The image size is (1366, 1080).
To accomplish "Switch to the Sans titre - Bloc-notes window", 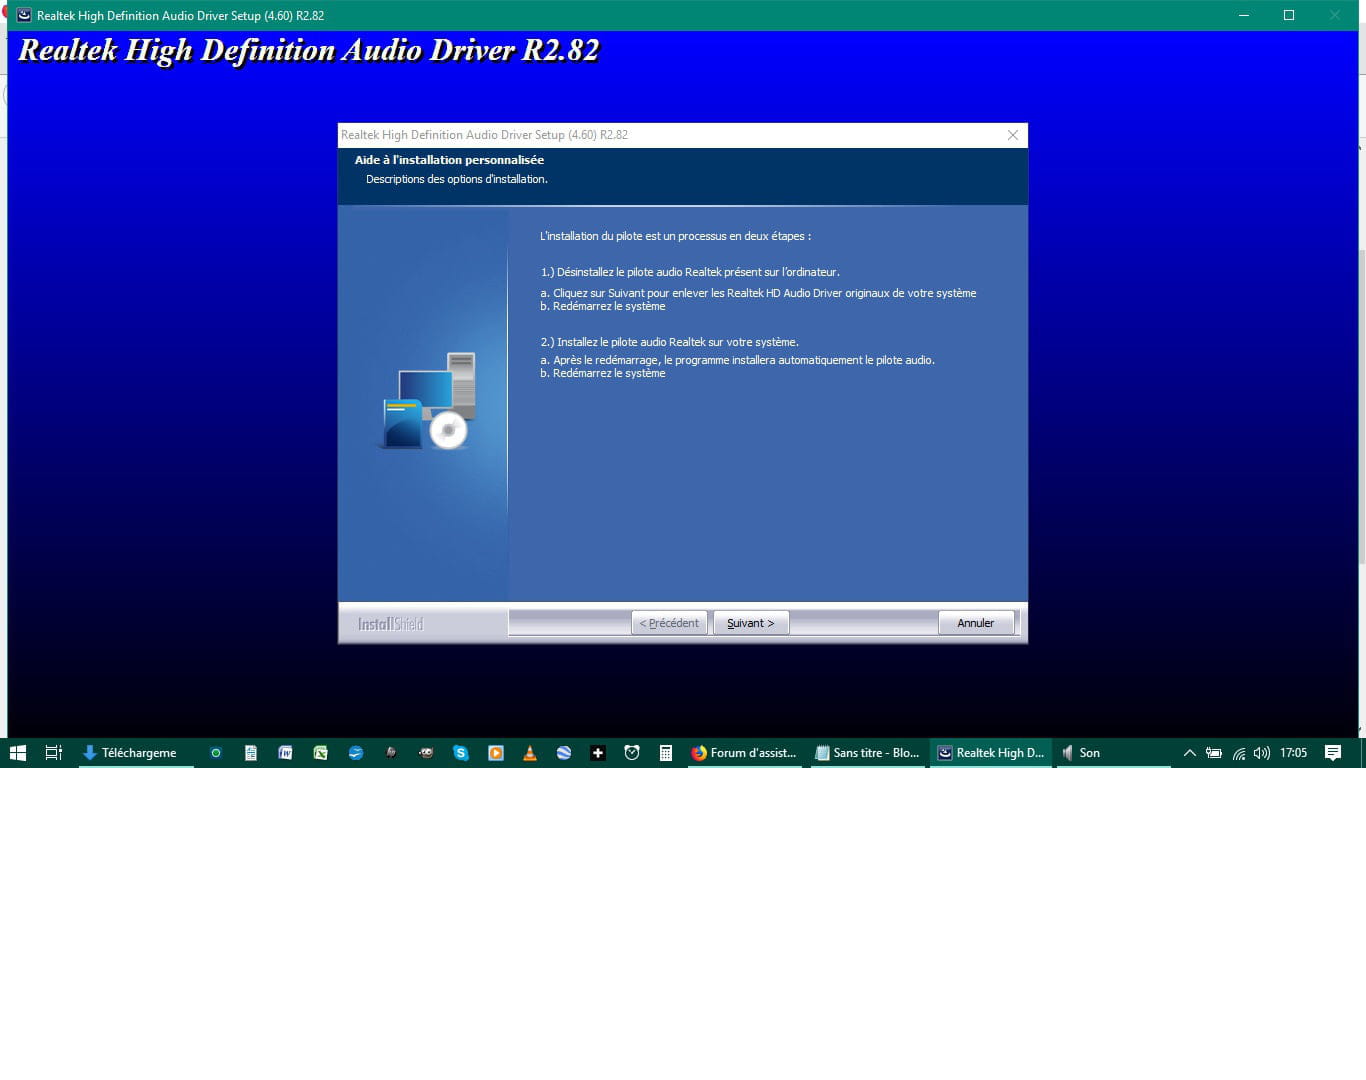I will point(868,753).
